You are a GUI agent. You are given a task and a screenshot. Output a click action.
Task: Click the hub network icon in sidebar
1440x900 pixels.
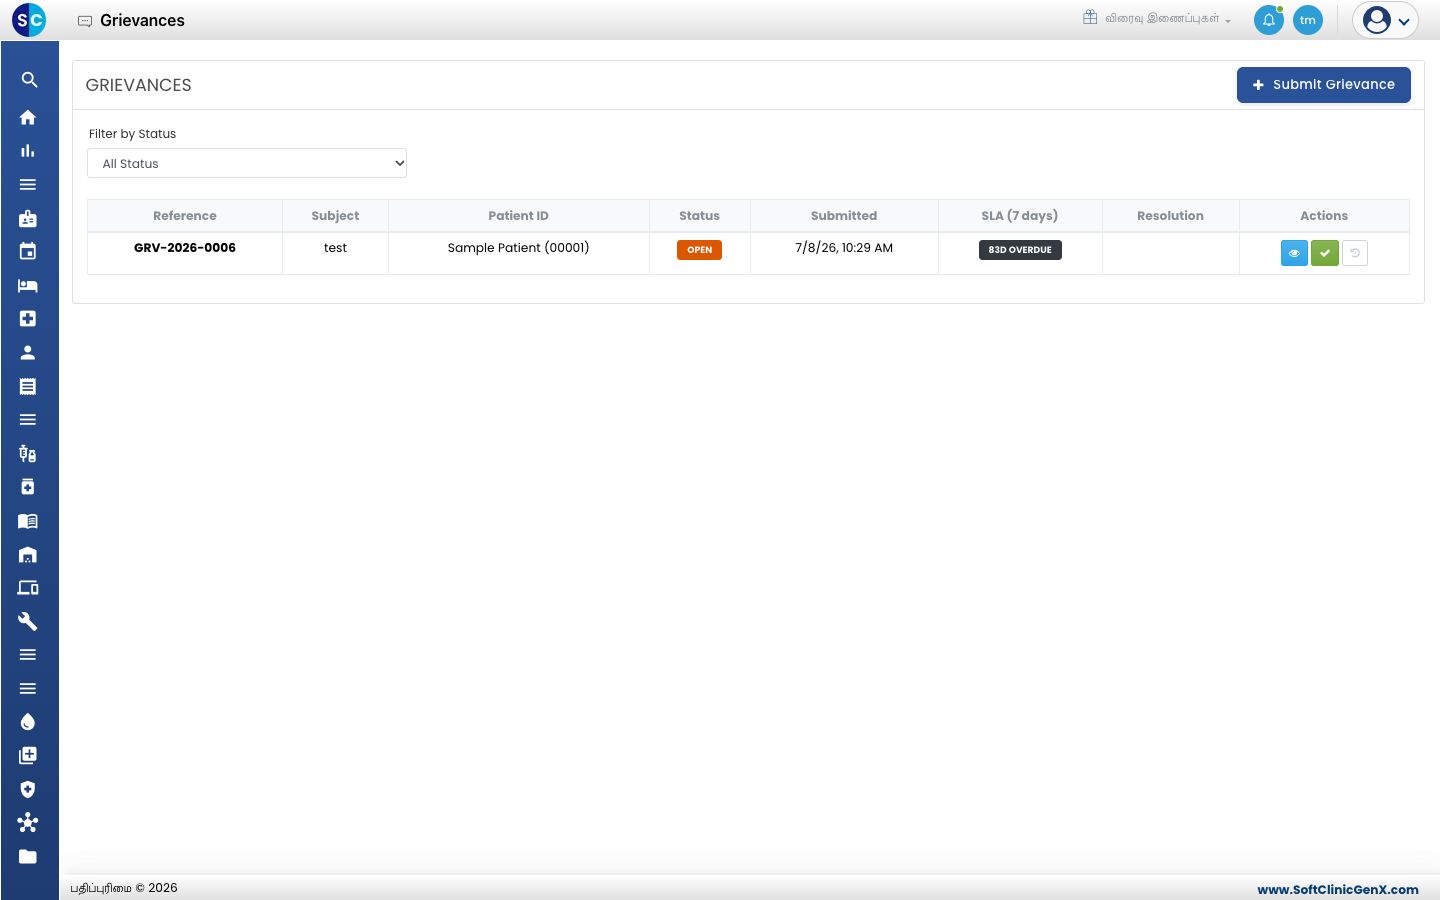coord(28,823)
